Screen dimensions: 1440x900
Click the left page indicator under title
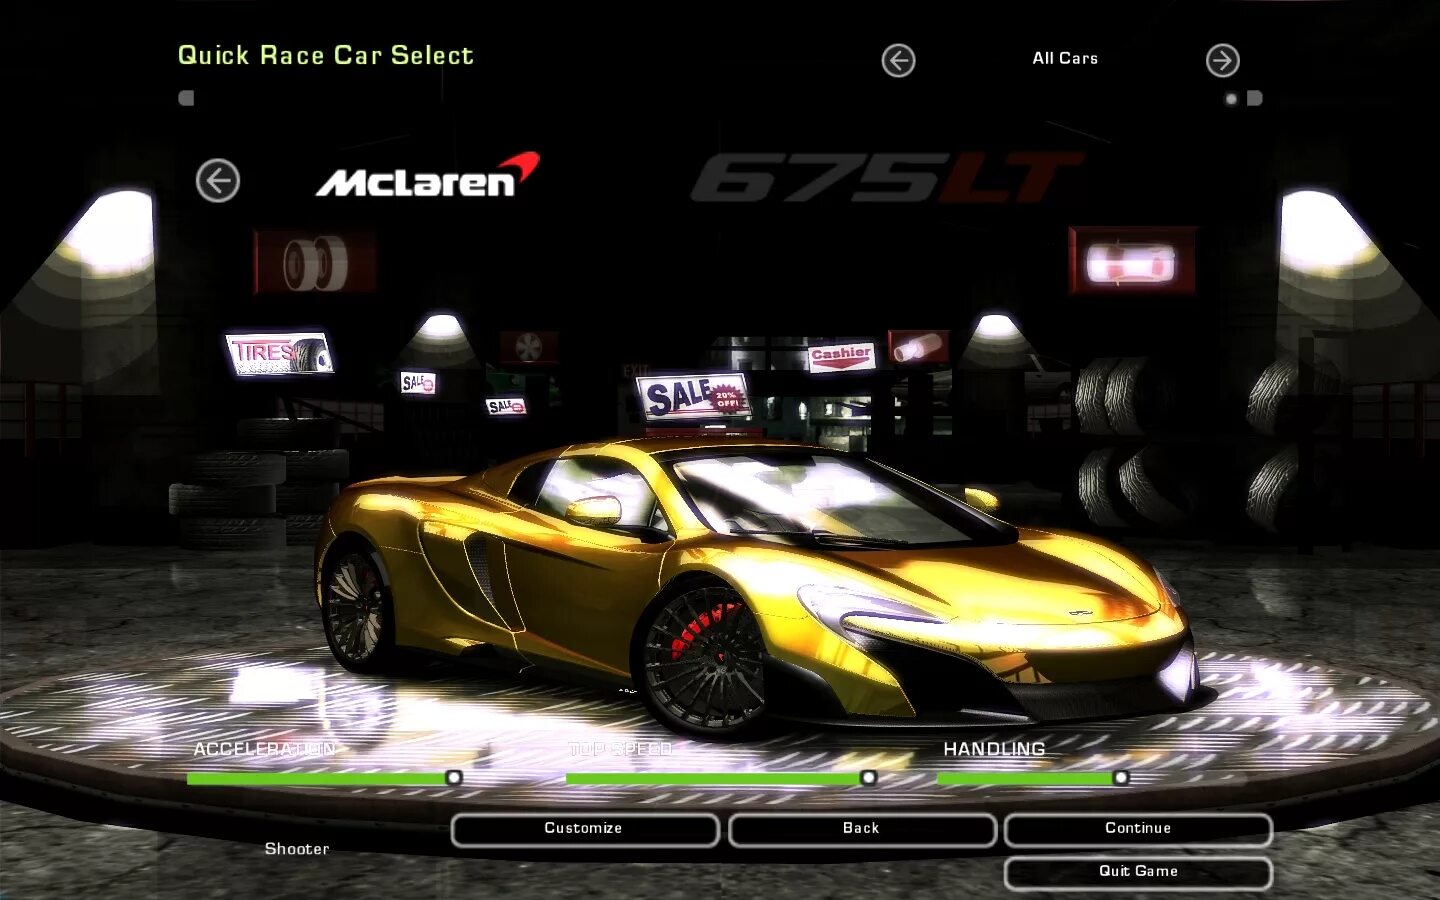[x=186, y=98]
